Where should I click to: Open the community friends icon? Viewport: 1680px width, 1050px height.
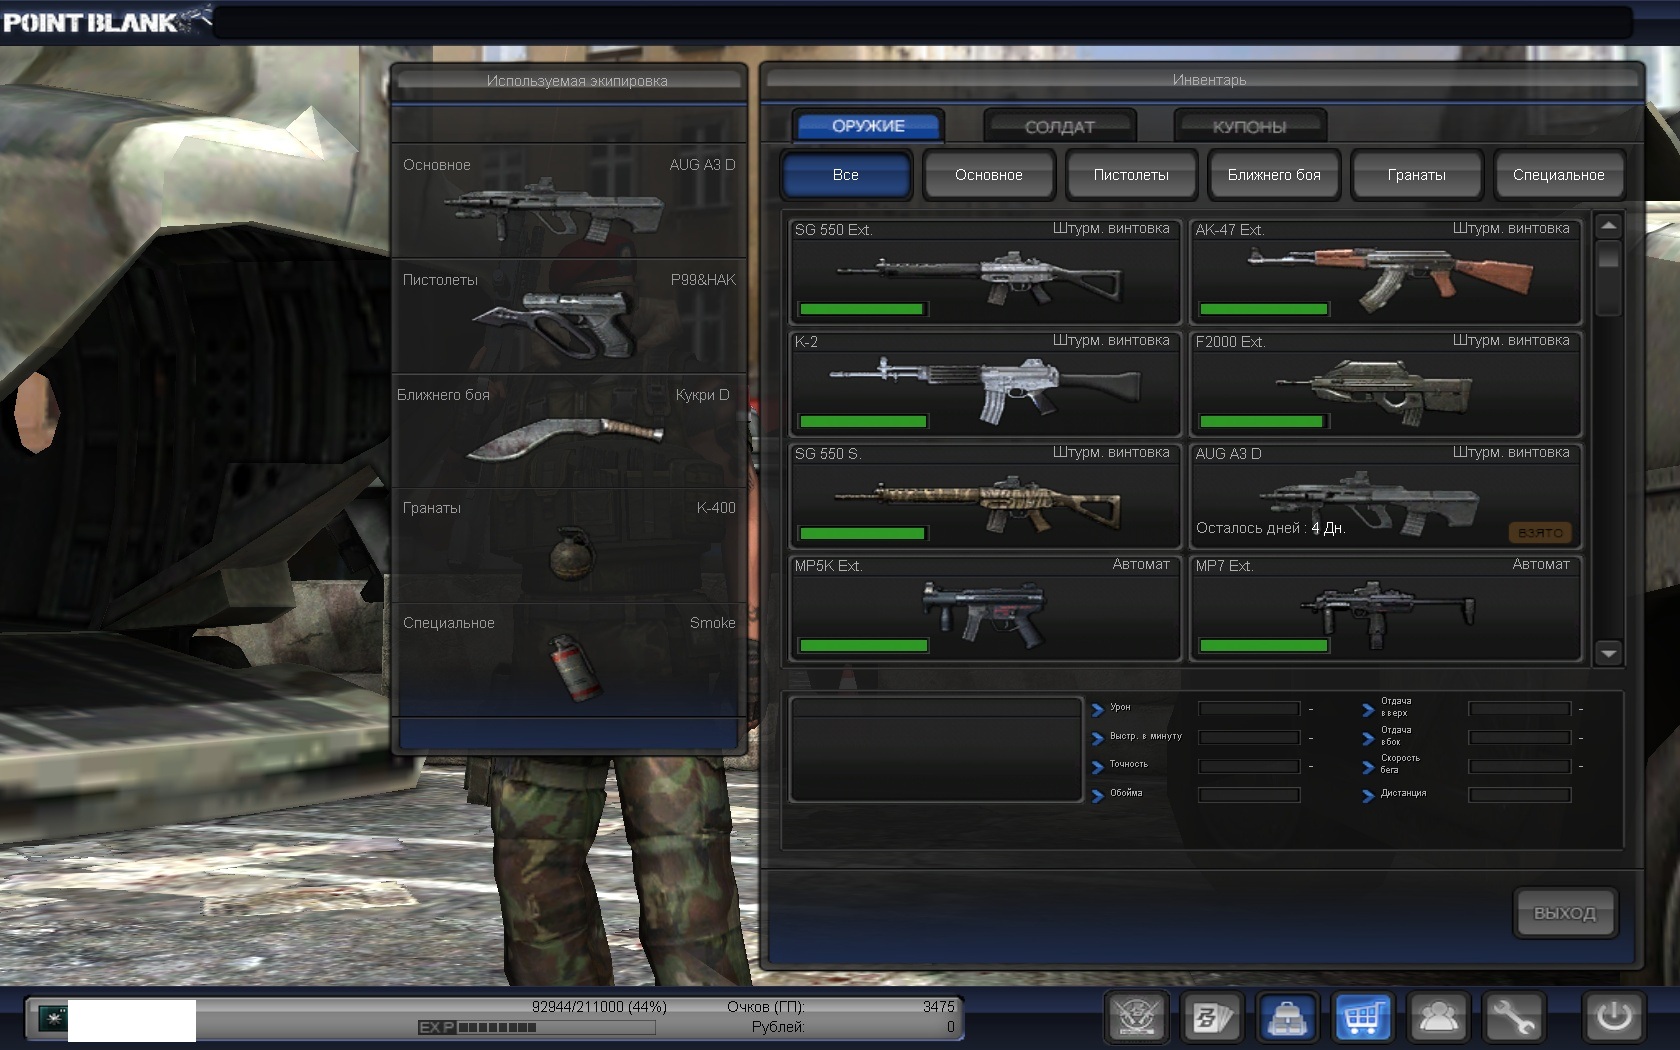(x=1438, y=1019)
